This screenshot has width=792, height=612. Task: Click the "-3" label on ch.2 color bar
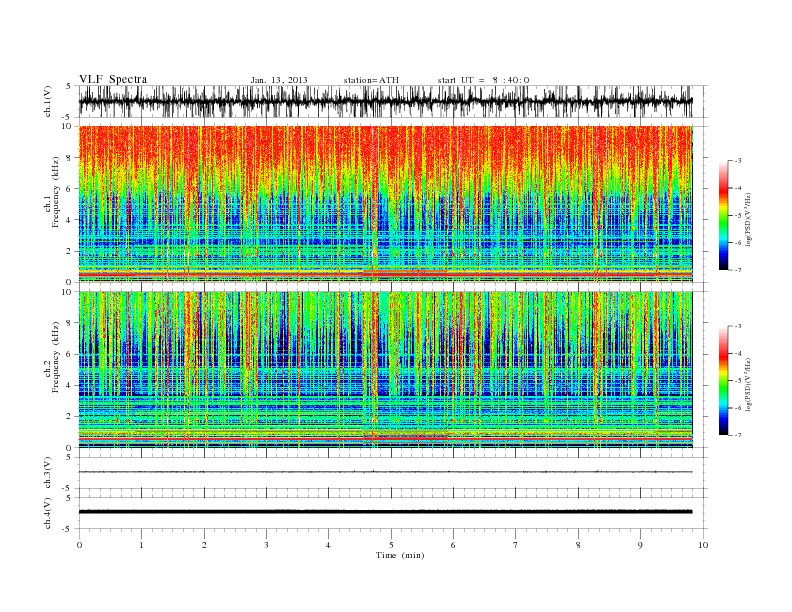click(738, 326)
